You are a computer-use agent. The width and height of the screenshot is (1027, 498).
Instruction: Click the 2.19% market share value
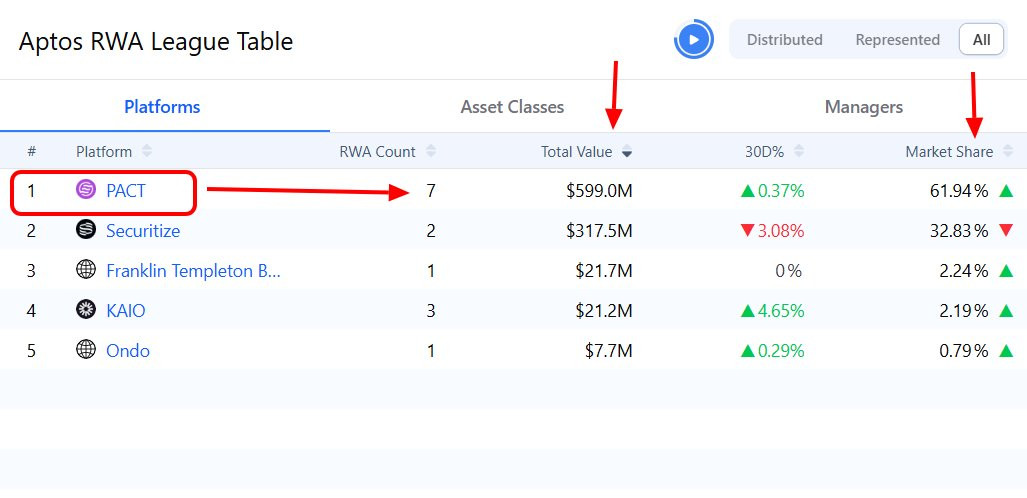pyautogui.click(x=963, y=311)
